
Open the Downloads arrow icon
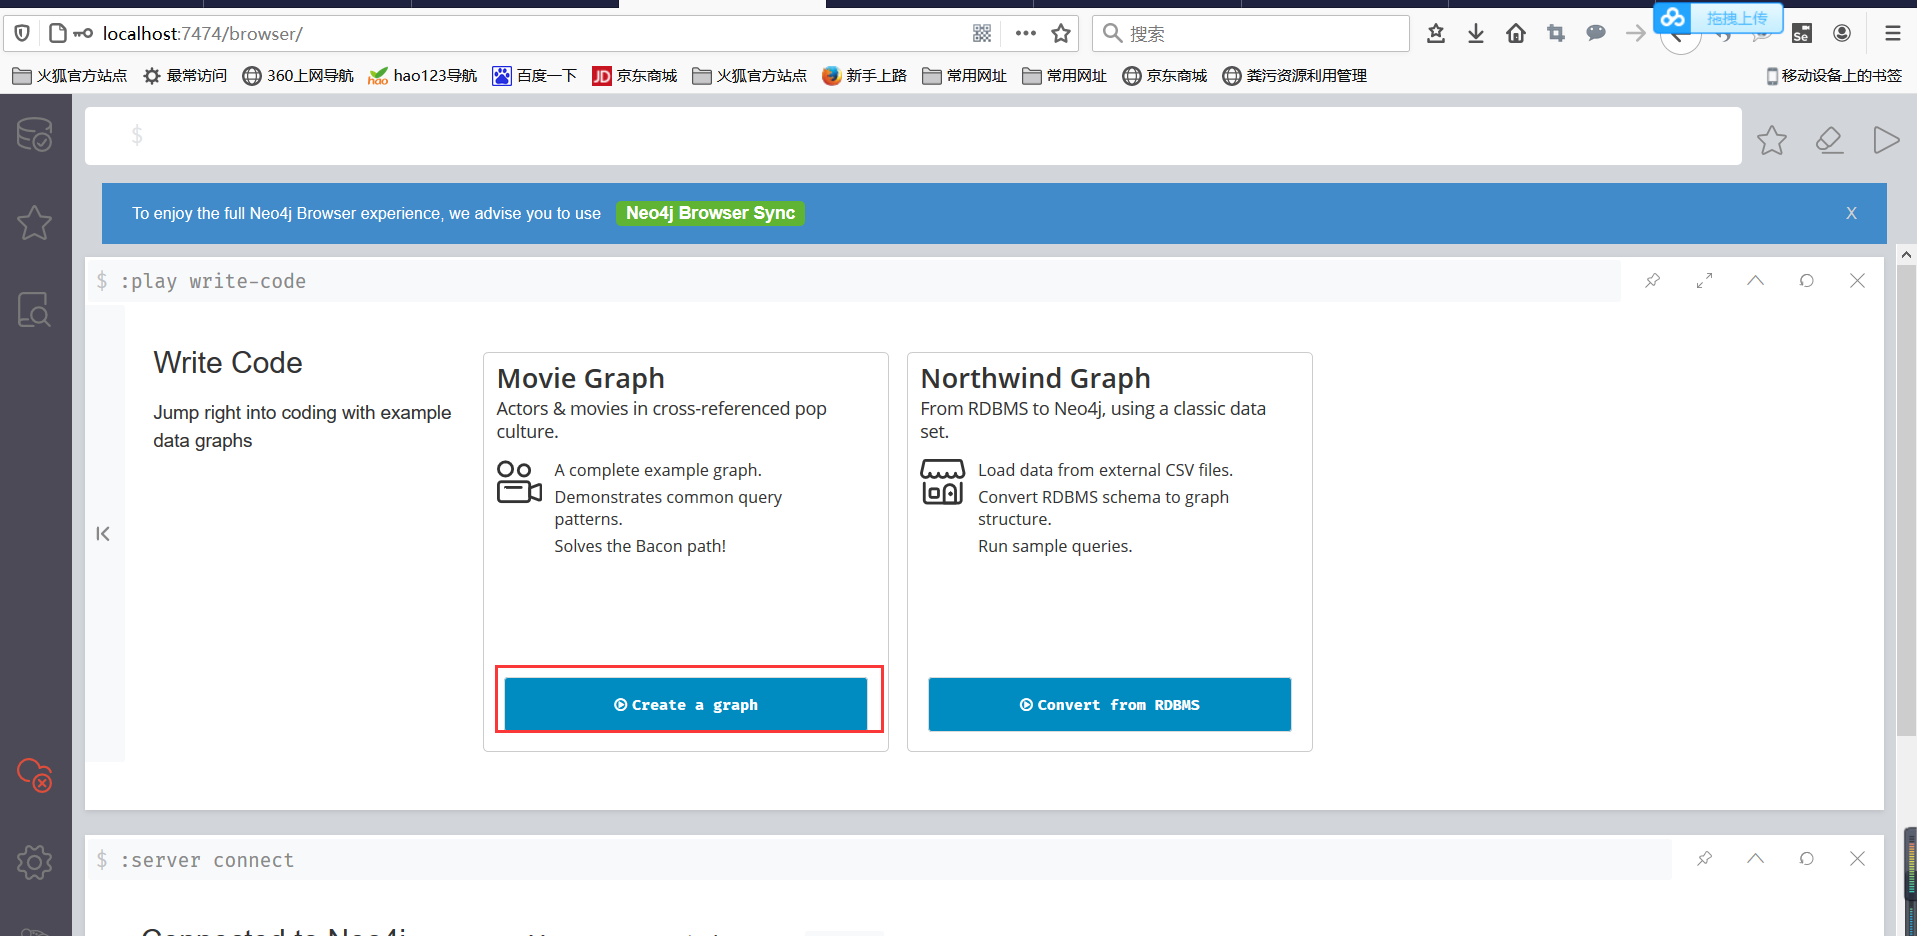click(x=1476, y=34)
